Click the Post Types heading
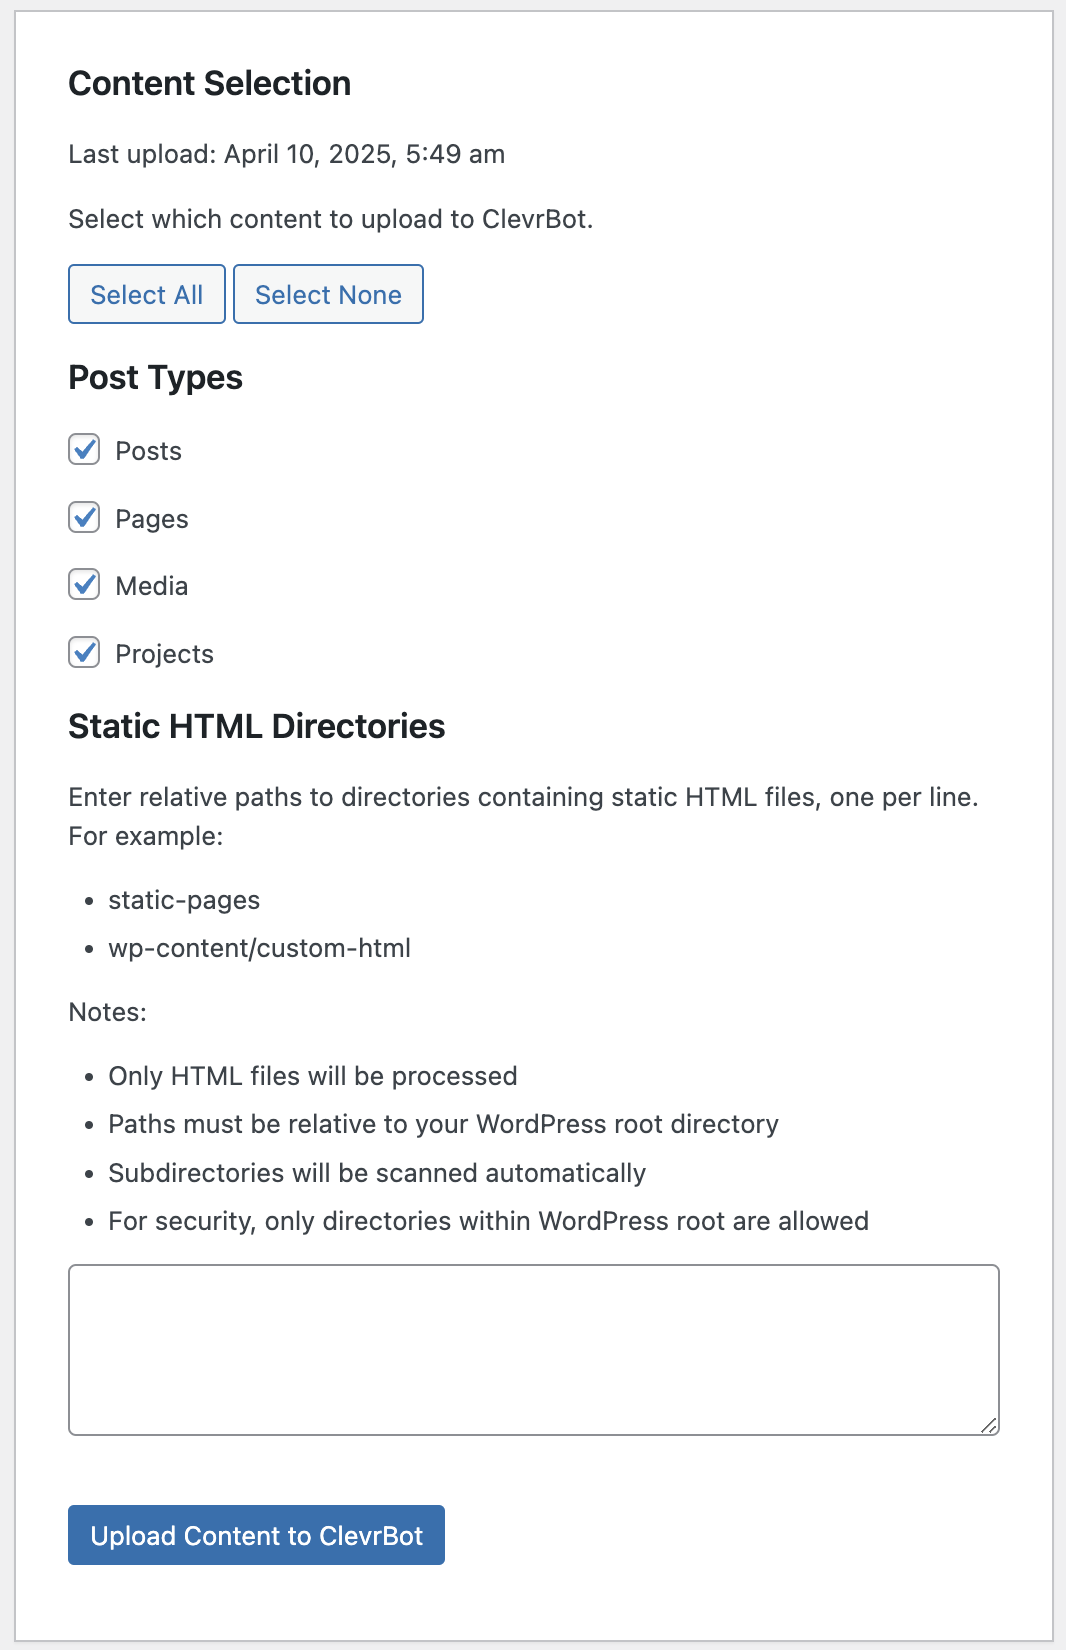 (156, 378)
